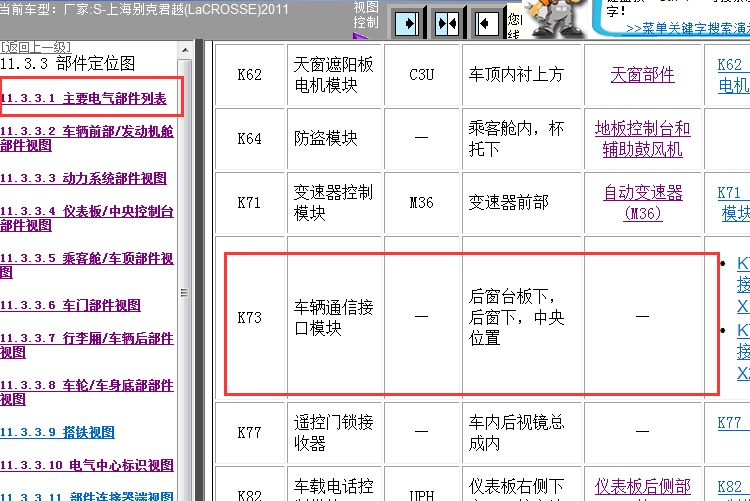Select the 变速器前部 location cell

521,202
